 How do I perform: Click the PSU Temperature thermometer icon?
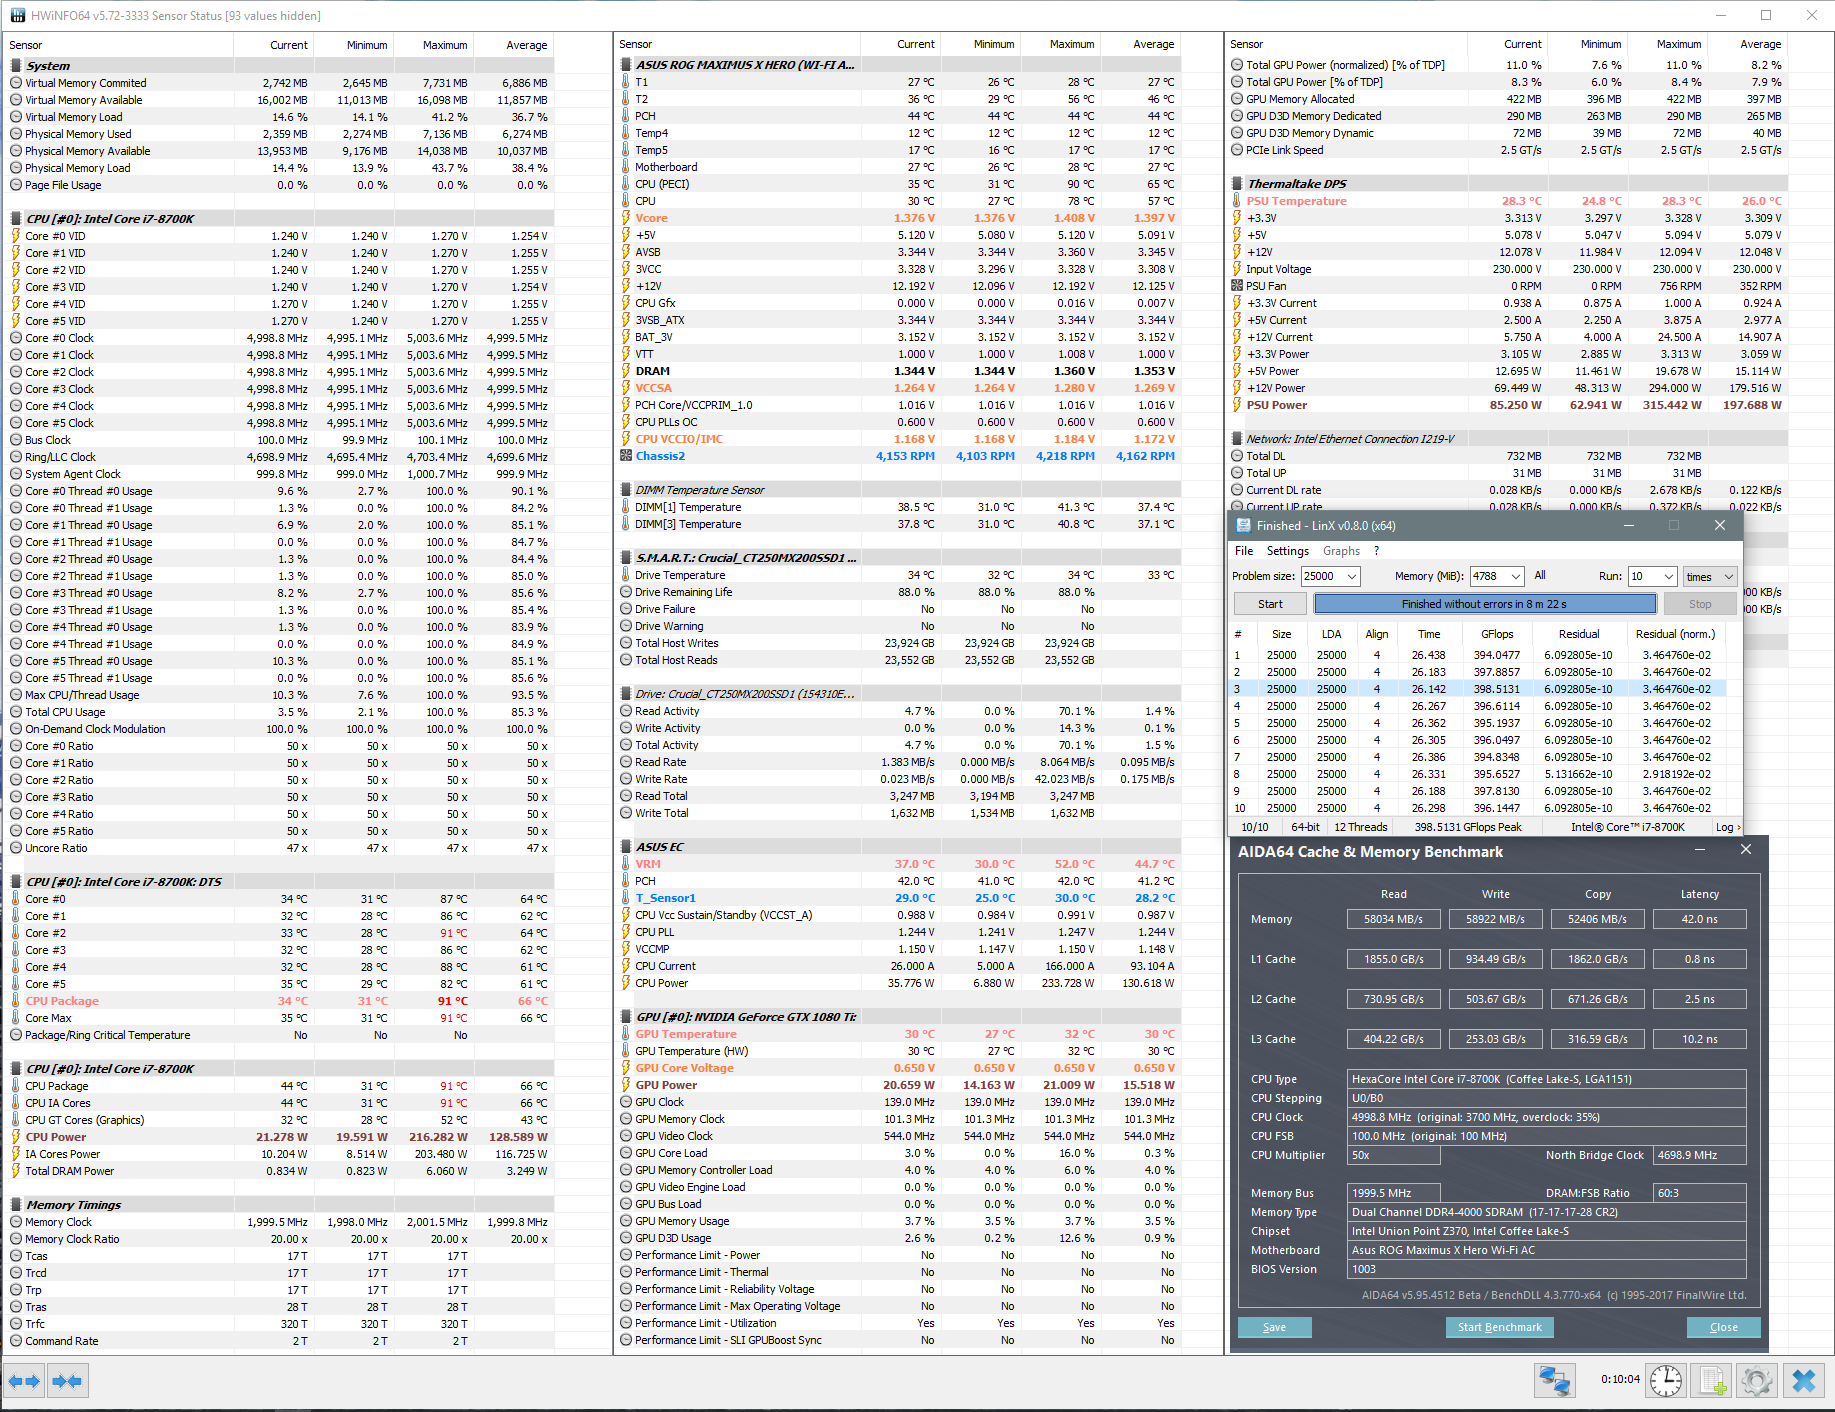(x=1237, y=201)
